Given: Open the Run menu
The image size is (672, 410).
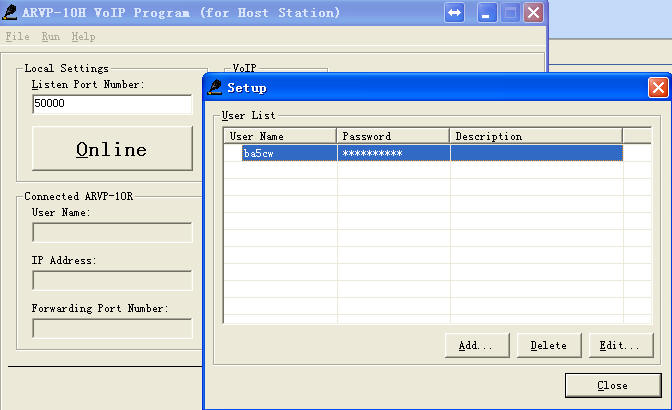Looking at the screenshot, I should pyautogui.click(x=51, y=37).
